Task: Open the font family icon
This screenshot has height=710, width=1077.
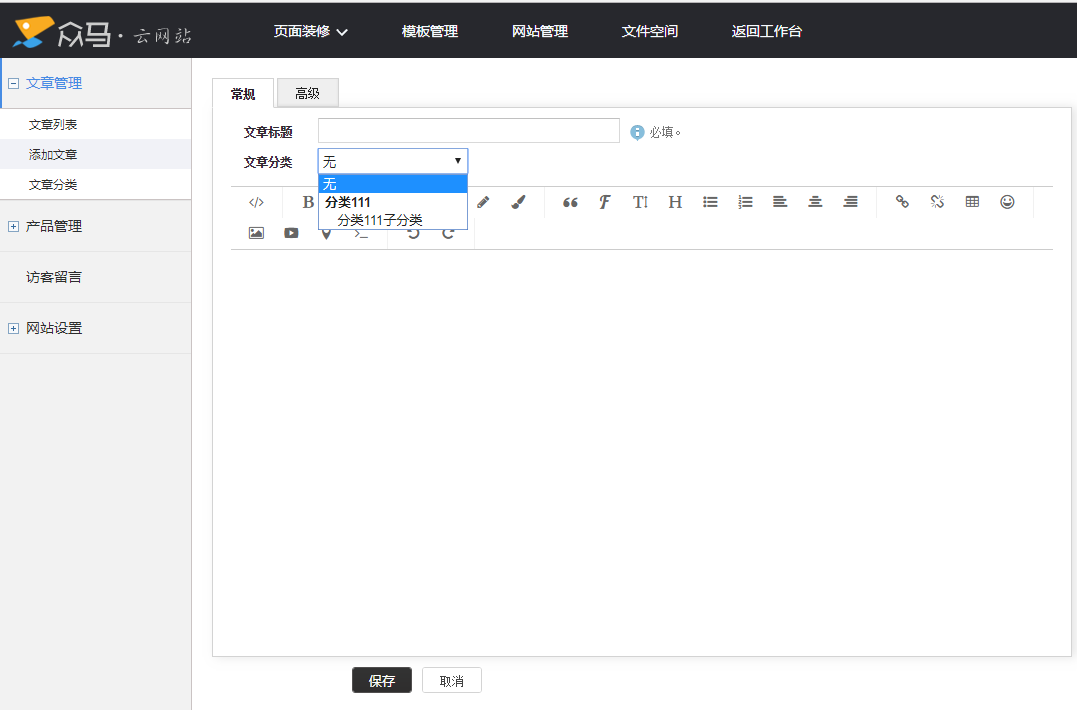Action: tap(604, 202)
